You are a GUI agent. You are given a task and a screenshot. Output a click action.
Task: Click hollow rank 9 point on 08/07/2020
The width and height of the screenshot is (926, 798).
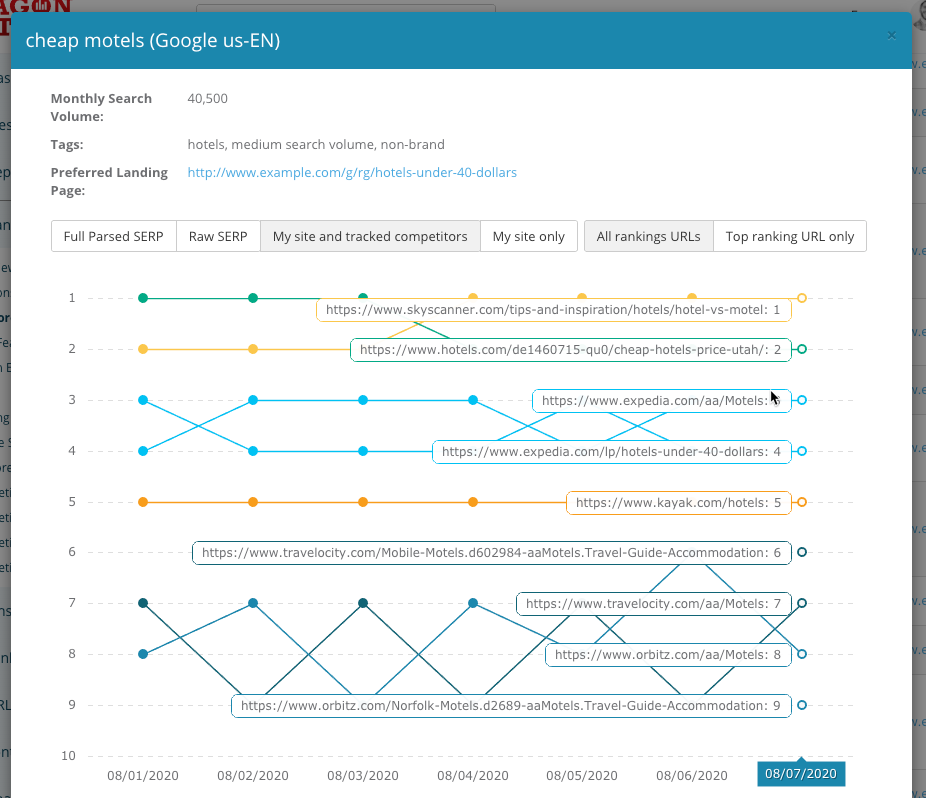802,706
